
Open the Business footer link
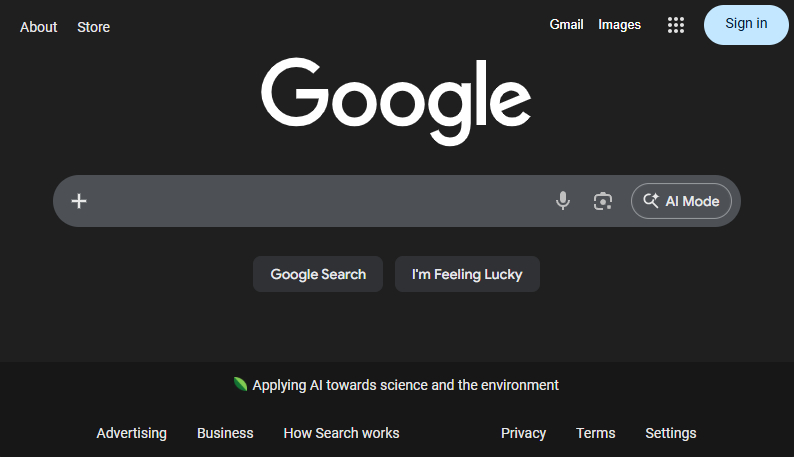[x=225, y=433]
